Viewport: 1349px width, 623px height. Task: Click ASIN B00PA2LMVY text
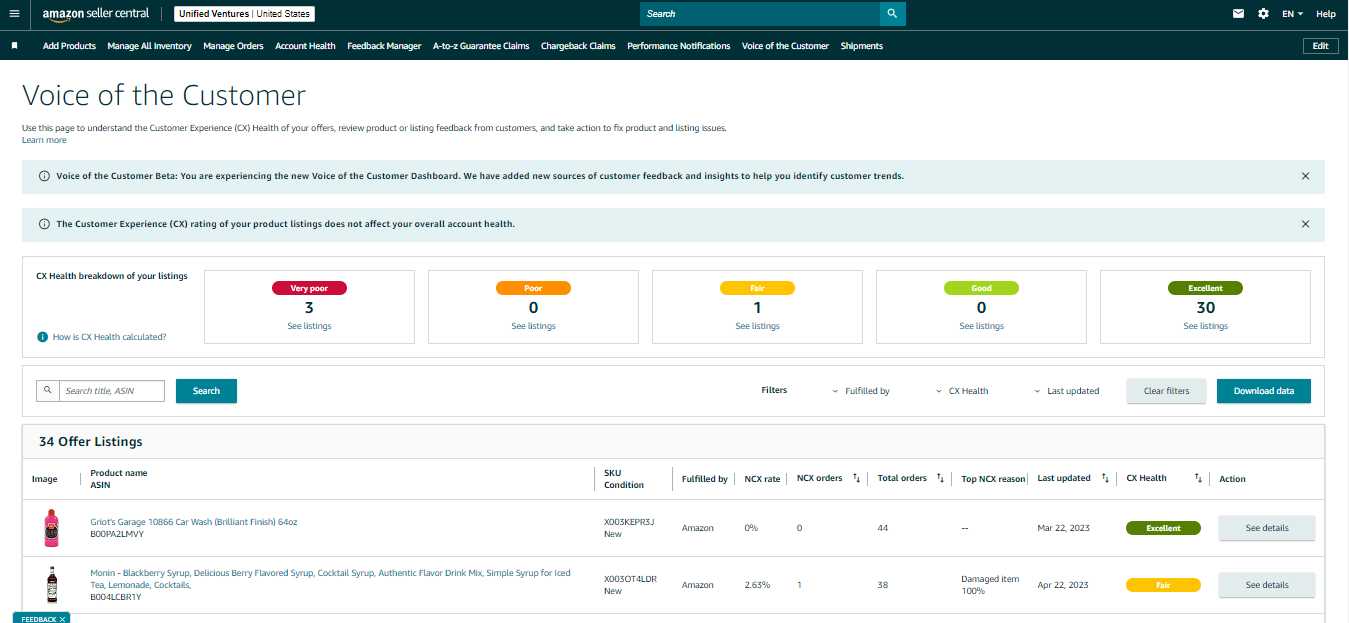click(x=117, y=534)
